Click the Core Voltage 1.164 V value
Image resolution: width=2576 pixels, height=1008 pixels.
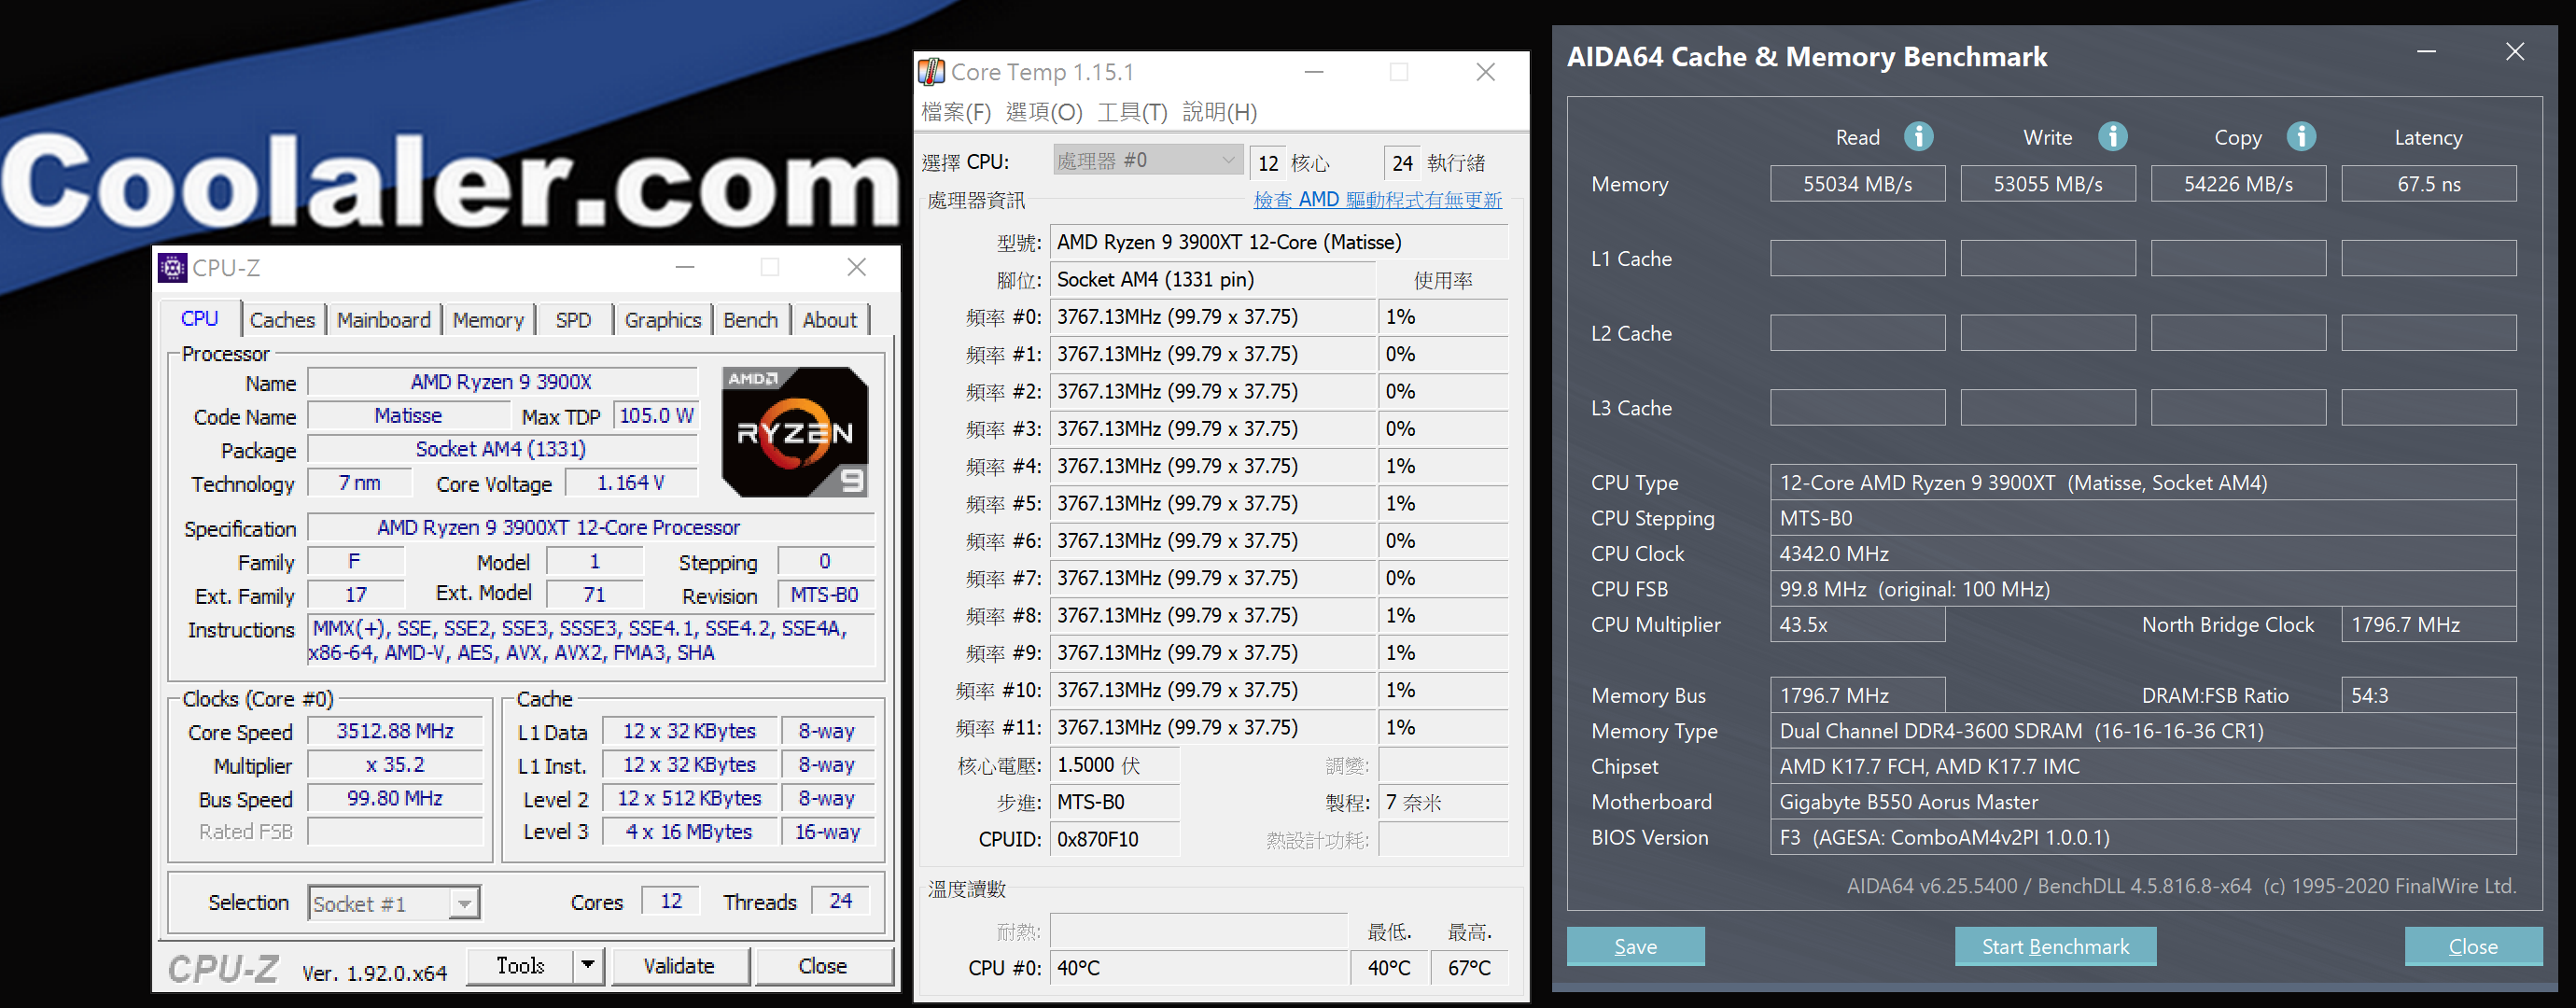631,483
